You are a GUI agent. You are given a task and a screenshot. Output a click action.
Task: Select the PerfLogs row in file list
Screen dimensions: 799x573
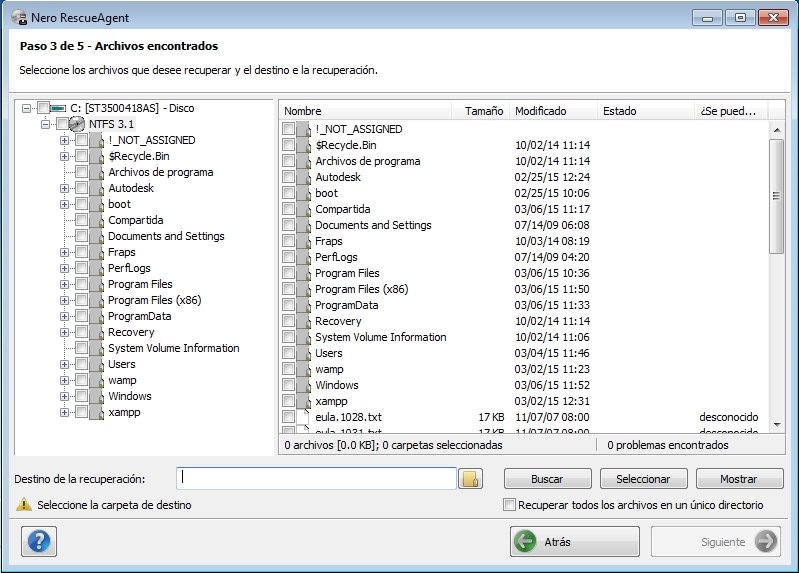523,257
